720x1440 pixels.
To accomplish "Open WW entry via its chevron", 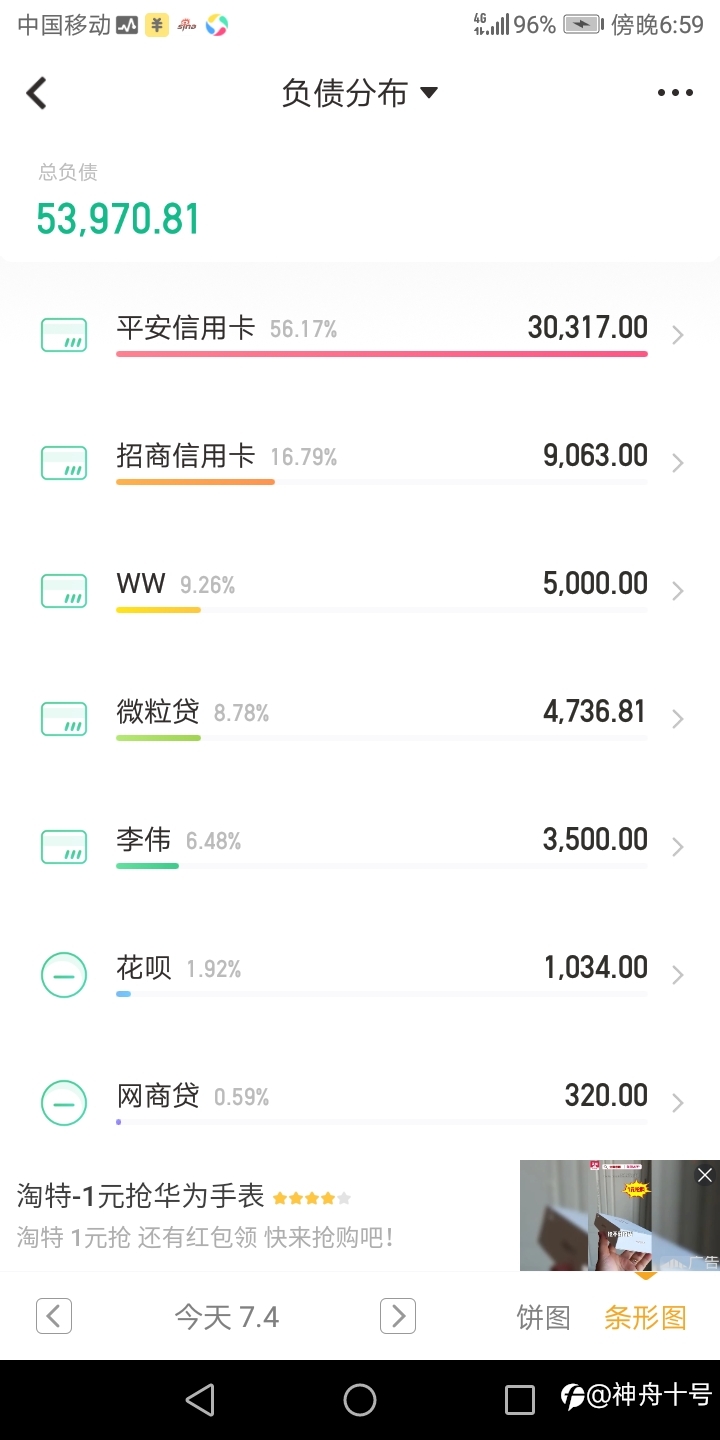I will (678, 591).
